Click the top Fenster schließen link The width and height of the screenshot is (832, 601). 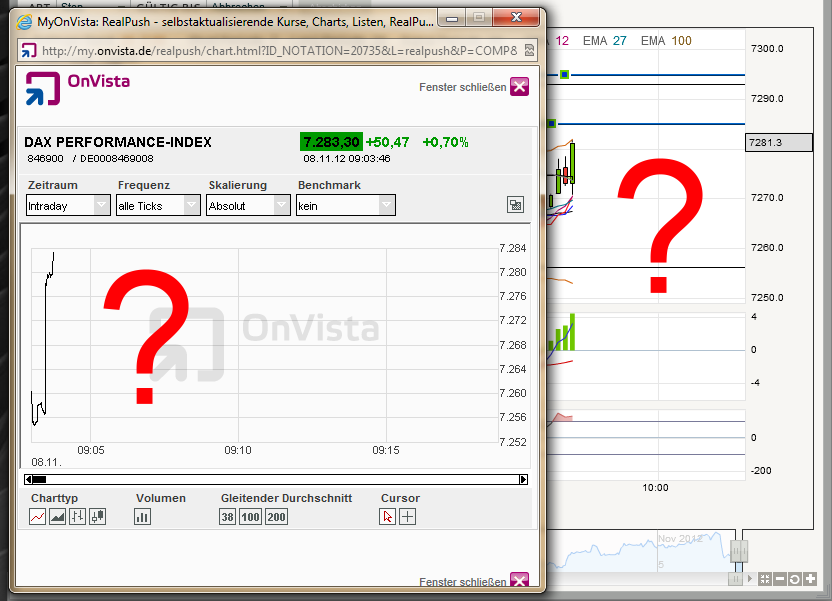pyautogui.click(x=463, y=87)
